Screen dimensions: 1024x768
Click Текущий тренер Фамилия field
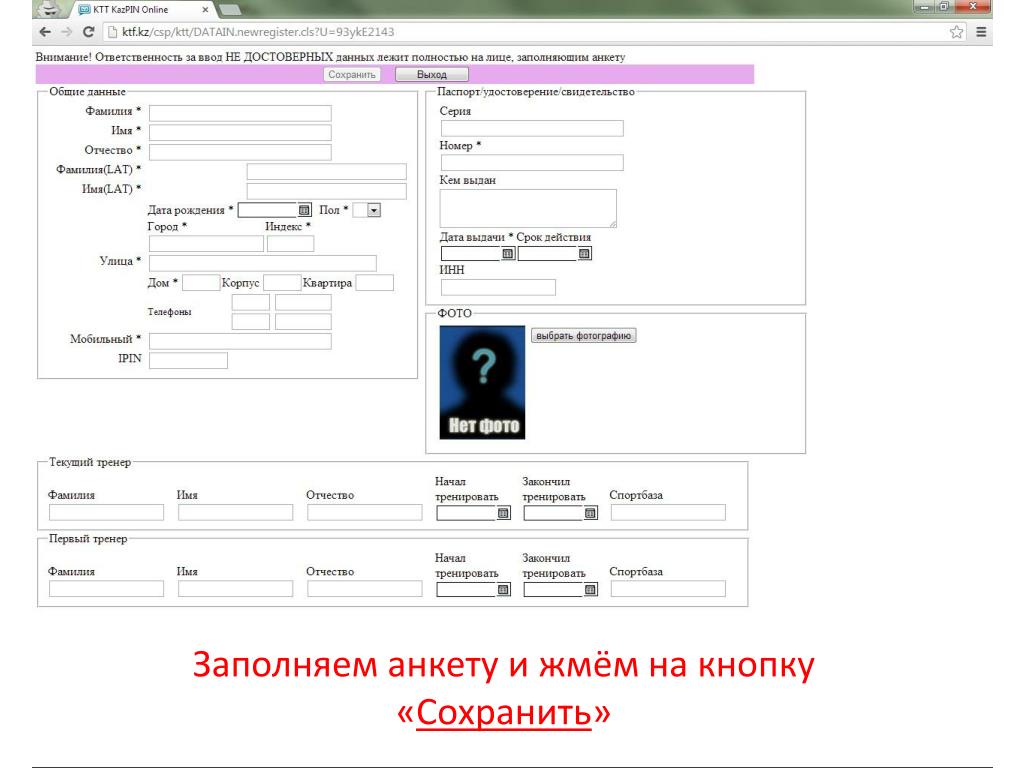[x=106, y=513]
